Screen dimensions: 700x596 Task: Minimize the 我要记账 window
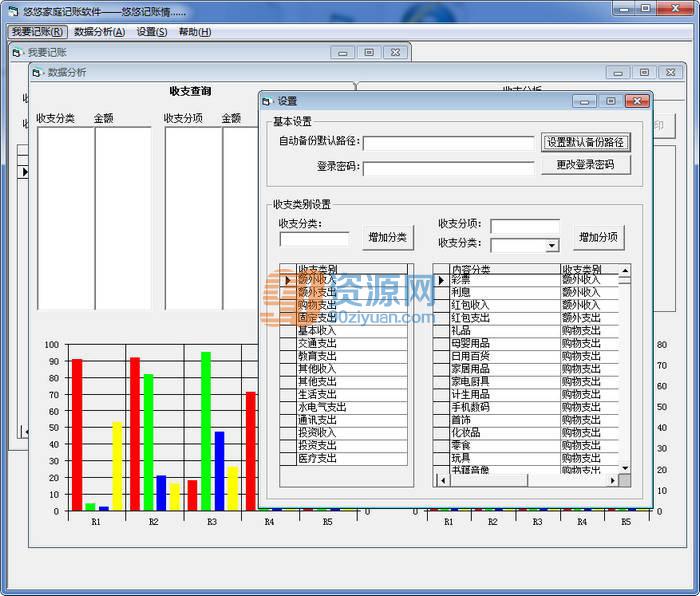[x=342, y=53]
